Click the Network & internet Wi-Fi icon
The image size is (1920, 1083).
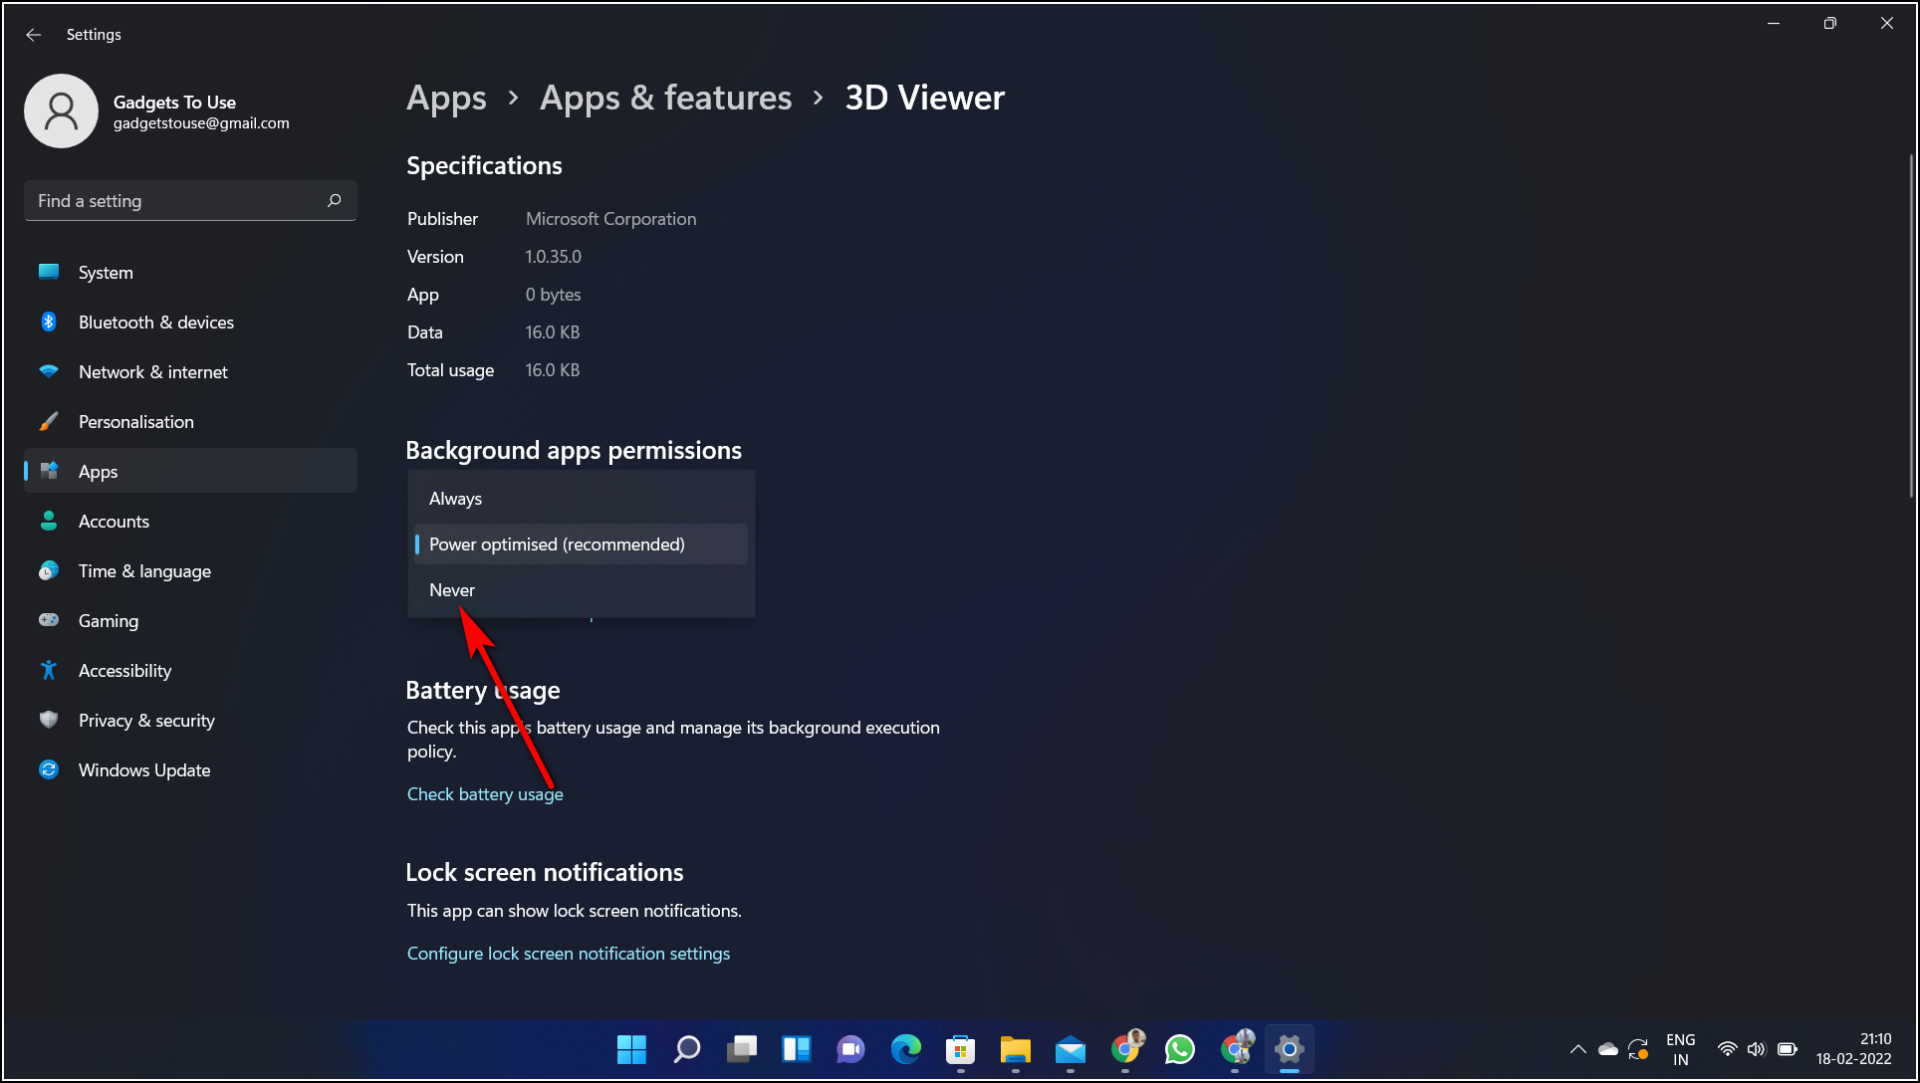[x=48, y=371]
